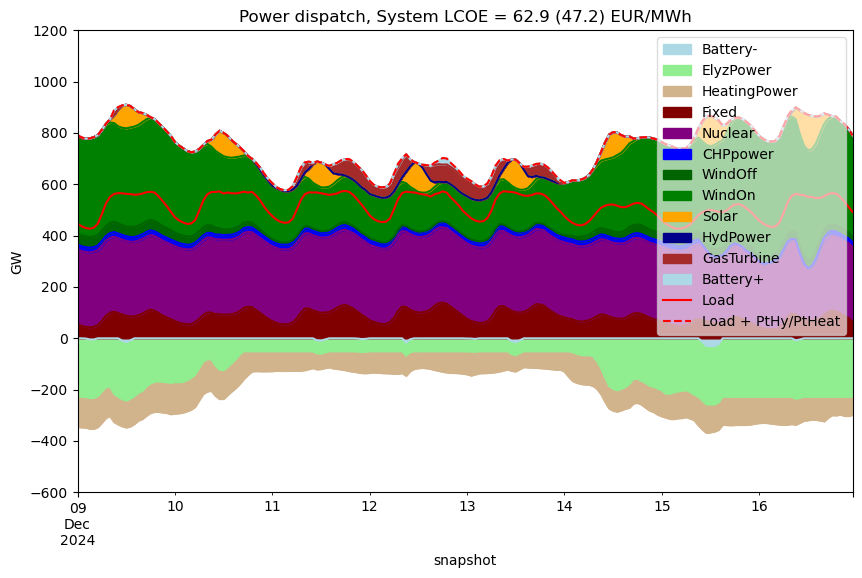Viewport: 862px width, 578px height.
Task: Select the 'CHPpower' legend label
Action: (x=737, y=154)
